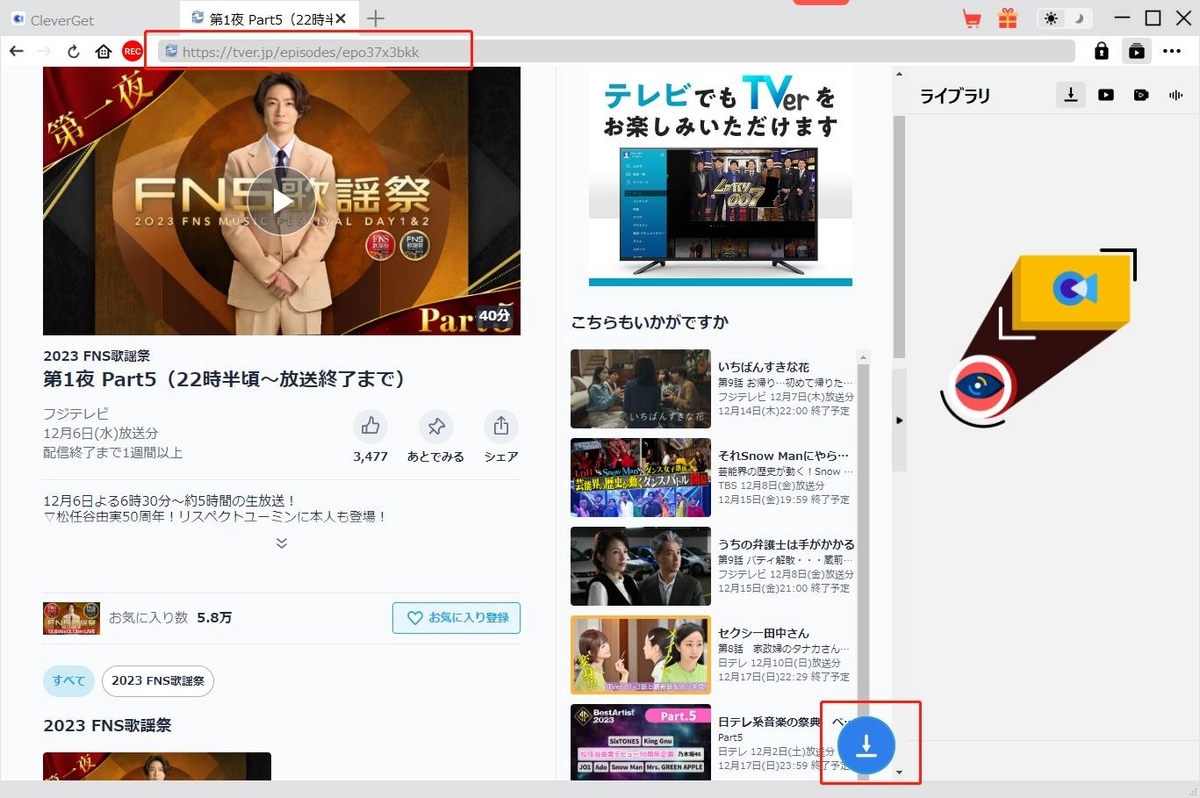Click the padlock icon beside address bar

coord(1101,51)
